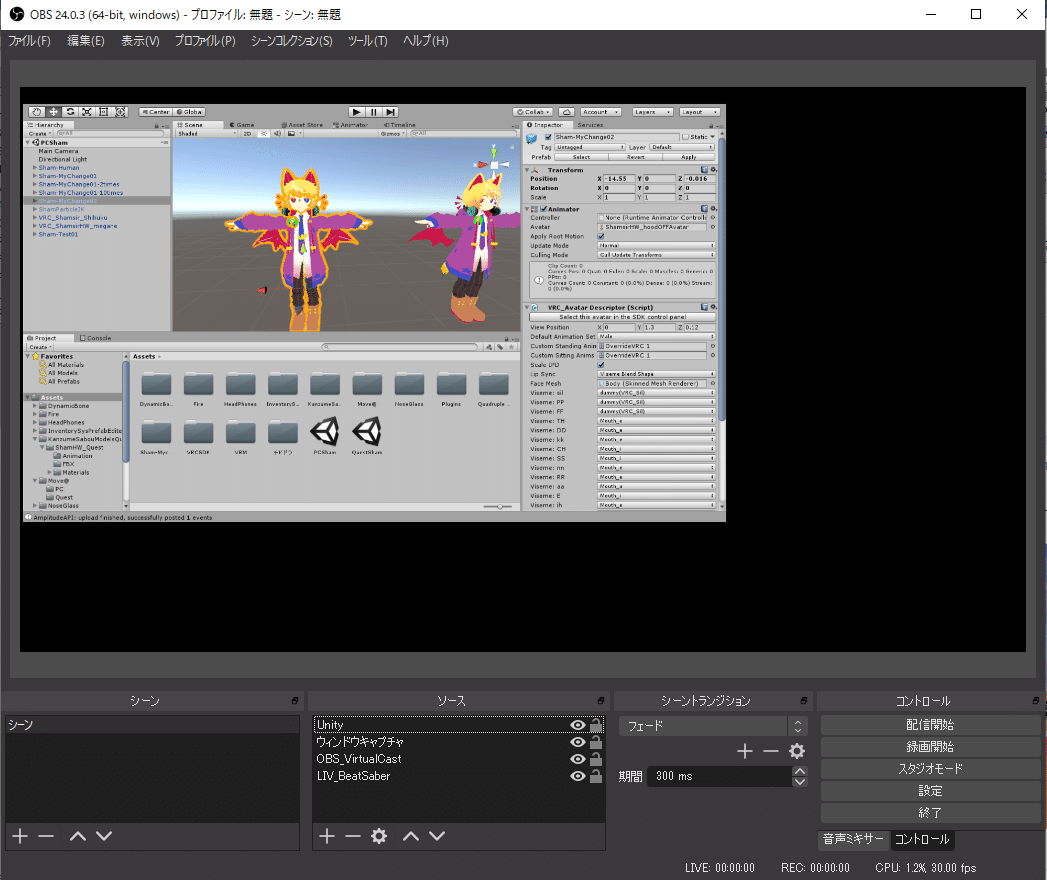This screenshot has height=880, width=1047.
Task: Open the 表示(V) menu
Action: click(140, 41)
